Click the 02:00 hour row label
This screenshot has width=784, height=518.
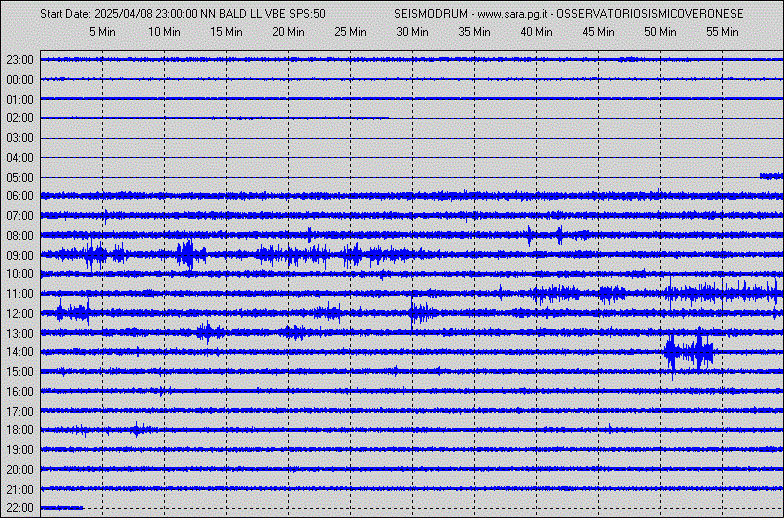coord(20,118)
